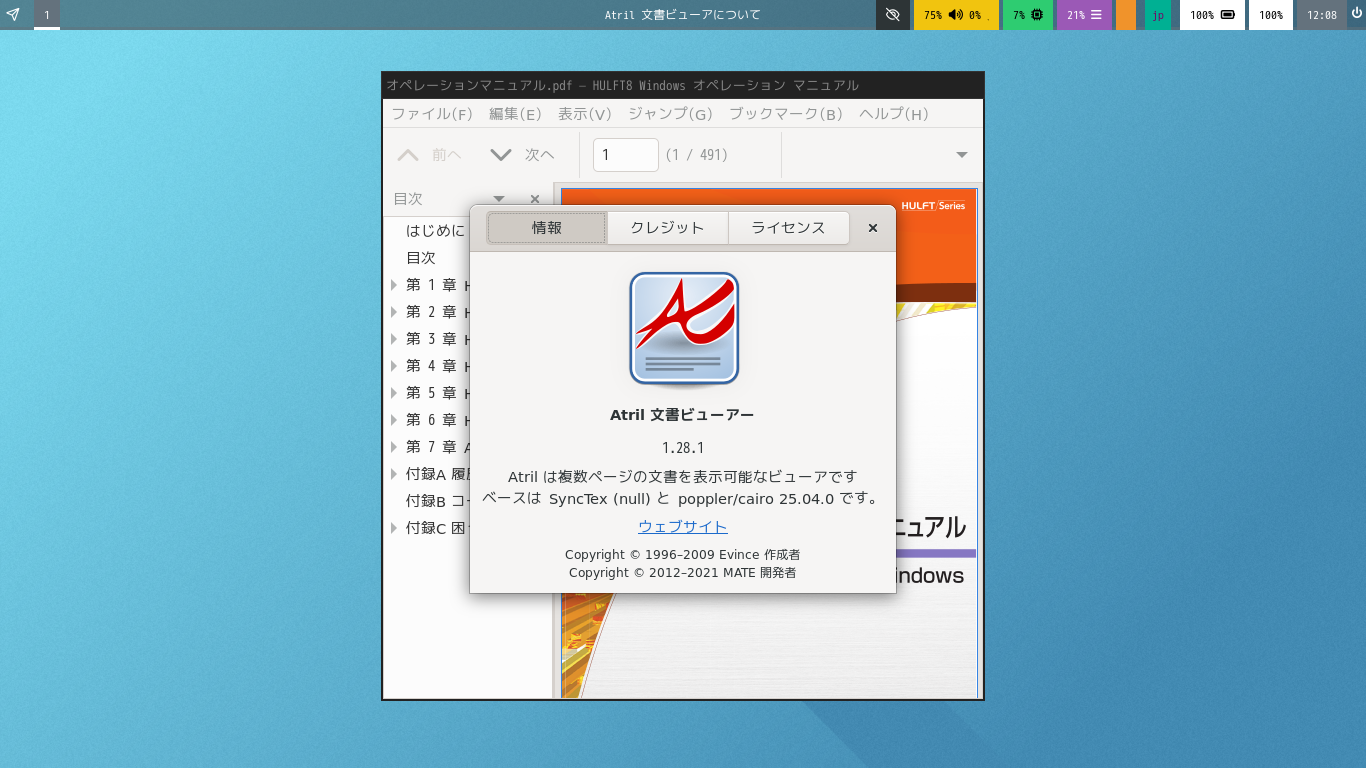1366x768 pixels.
Task: Click the 前へ previous page arrow
Action: click(429, 155)
